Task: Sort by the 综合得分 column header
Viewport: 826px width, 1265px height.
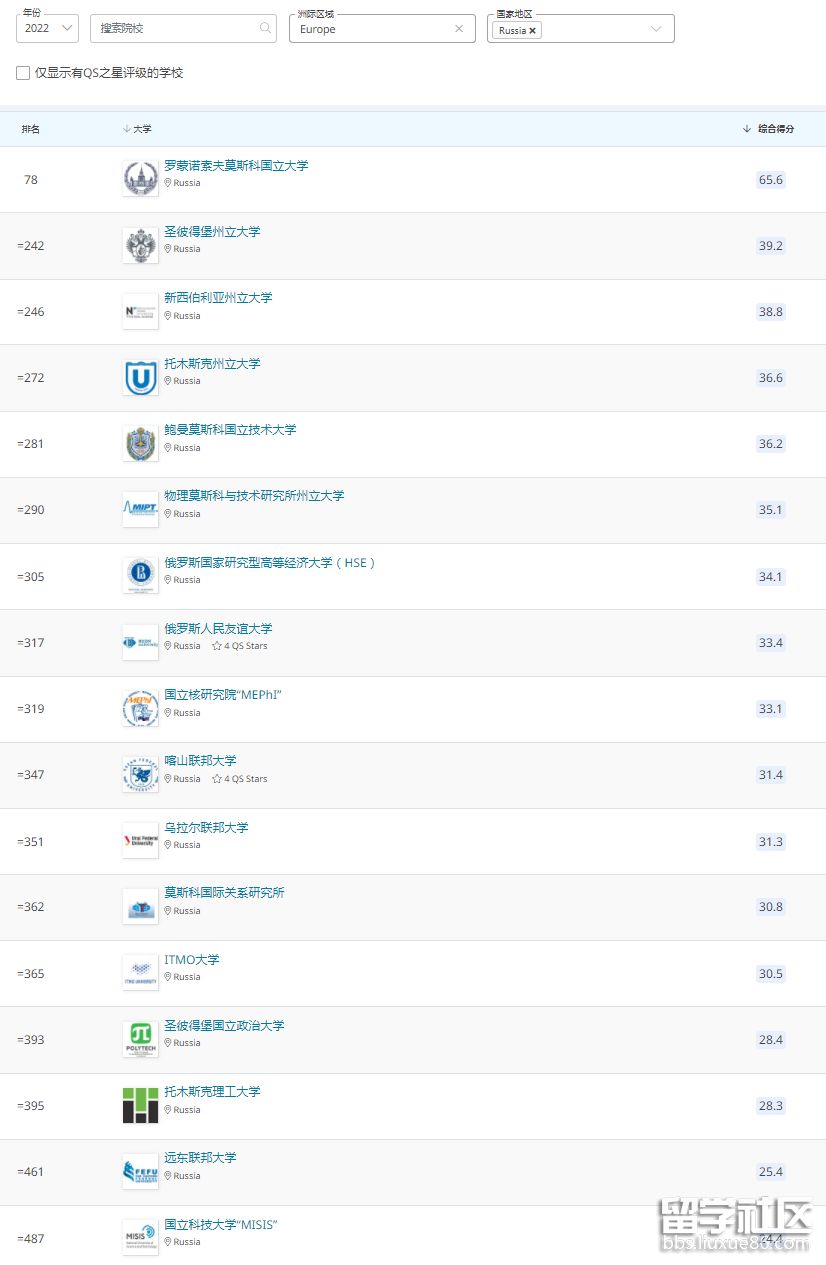Action: click(x=768, y=129)
